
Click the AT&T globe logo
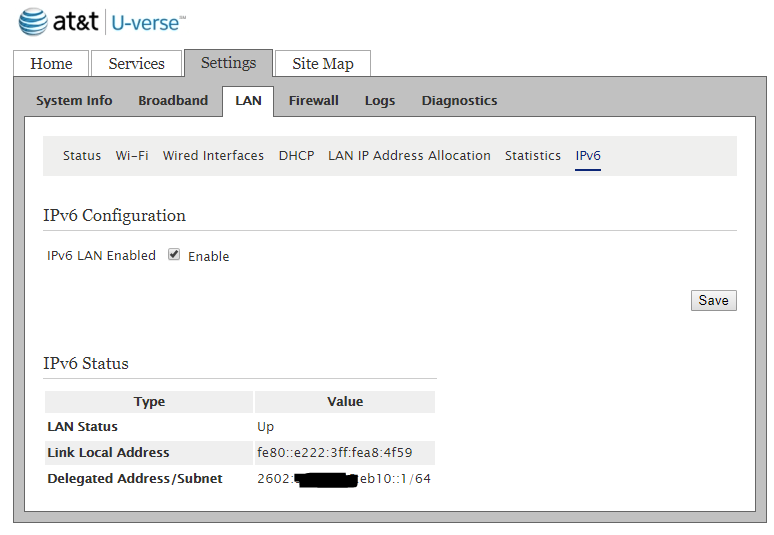pos(33,22)
